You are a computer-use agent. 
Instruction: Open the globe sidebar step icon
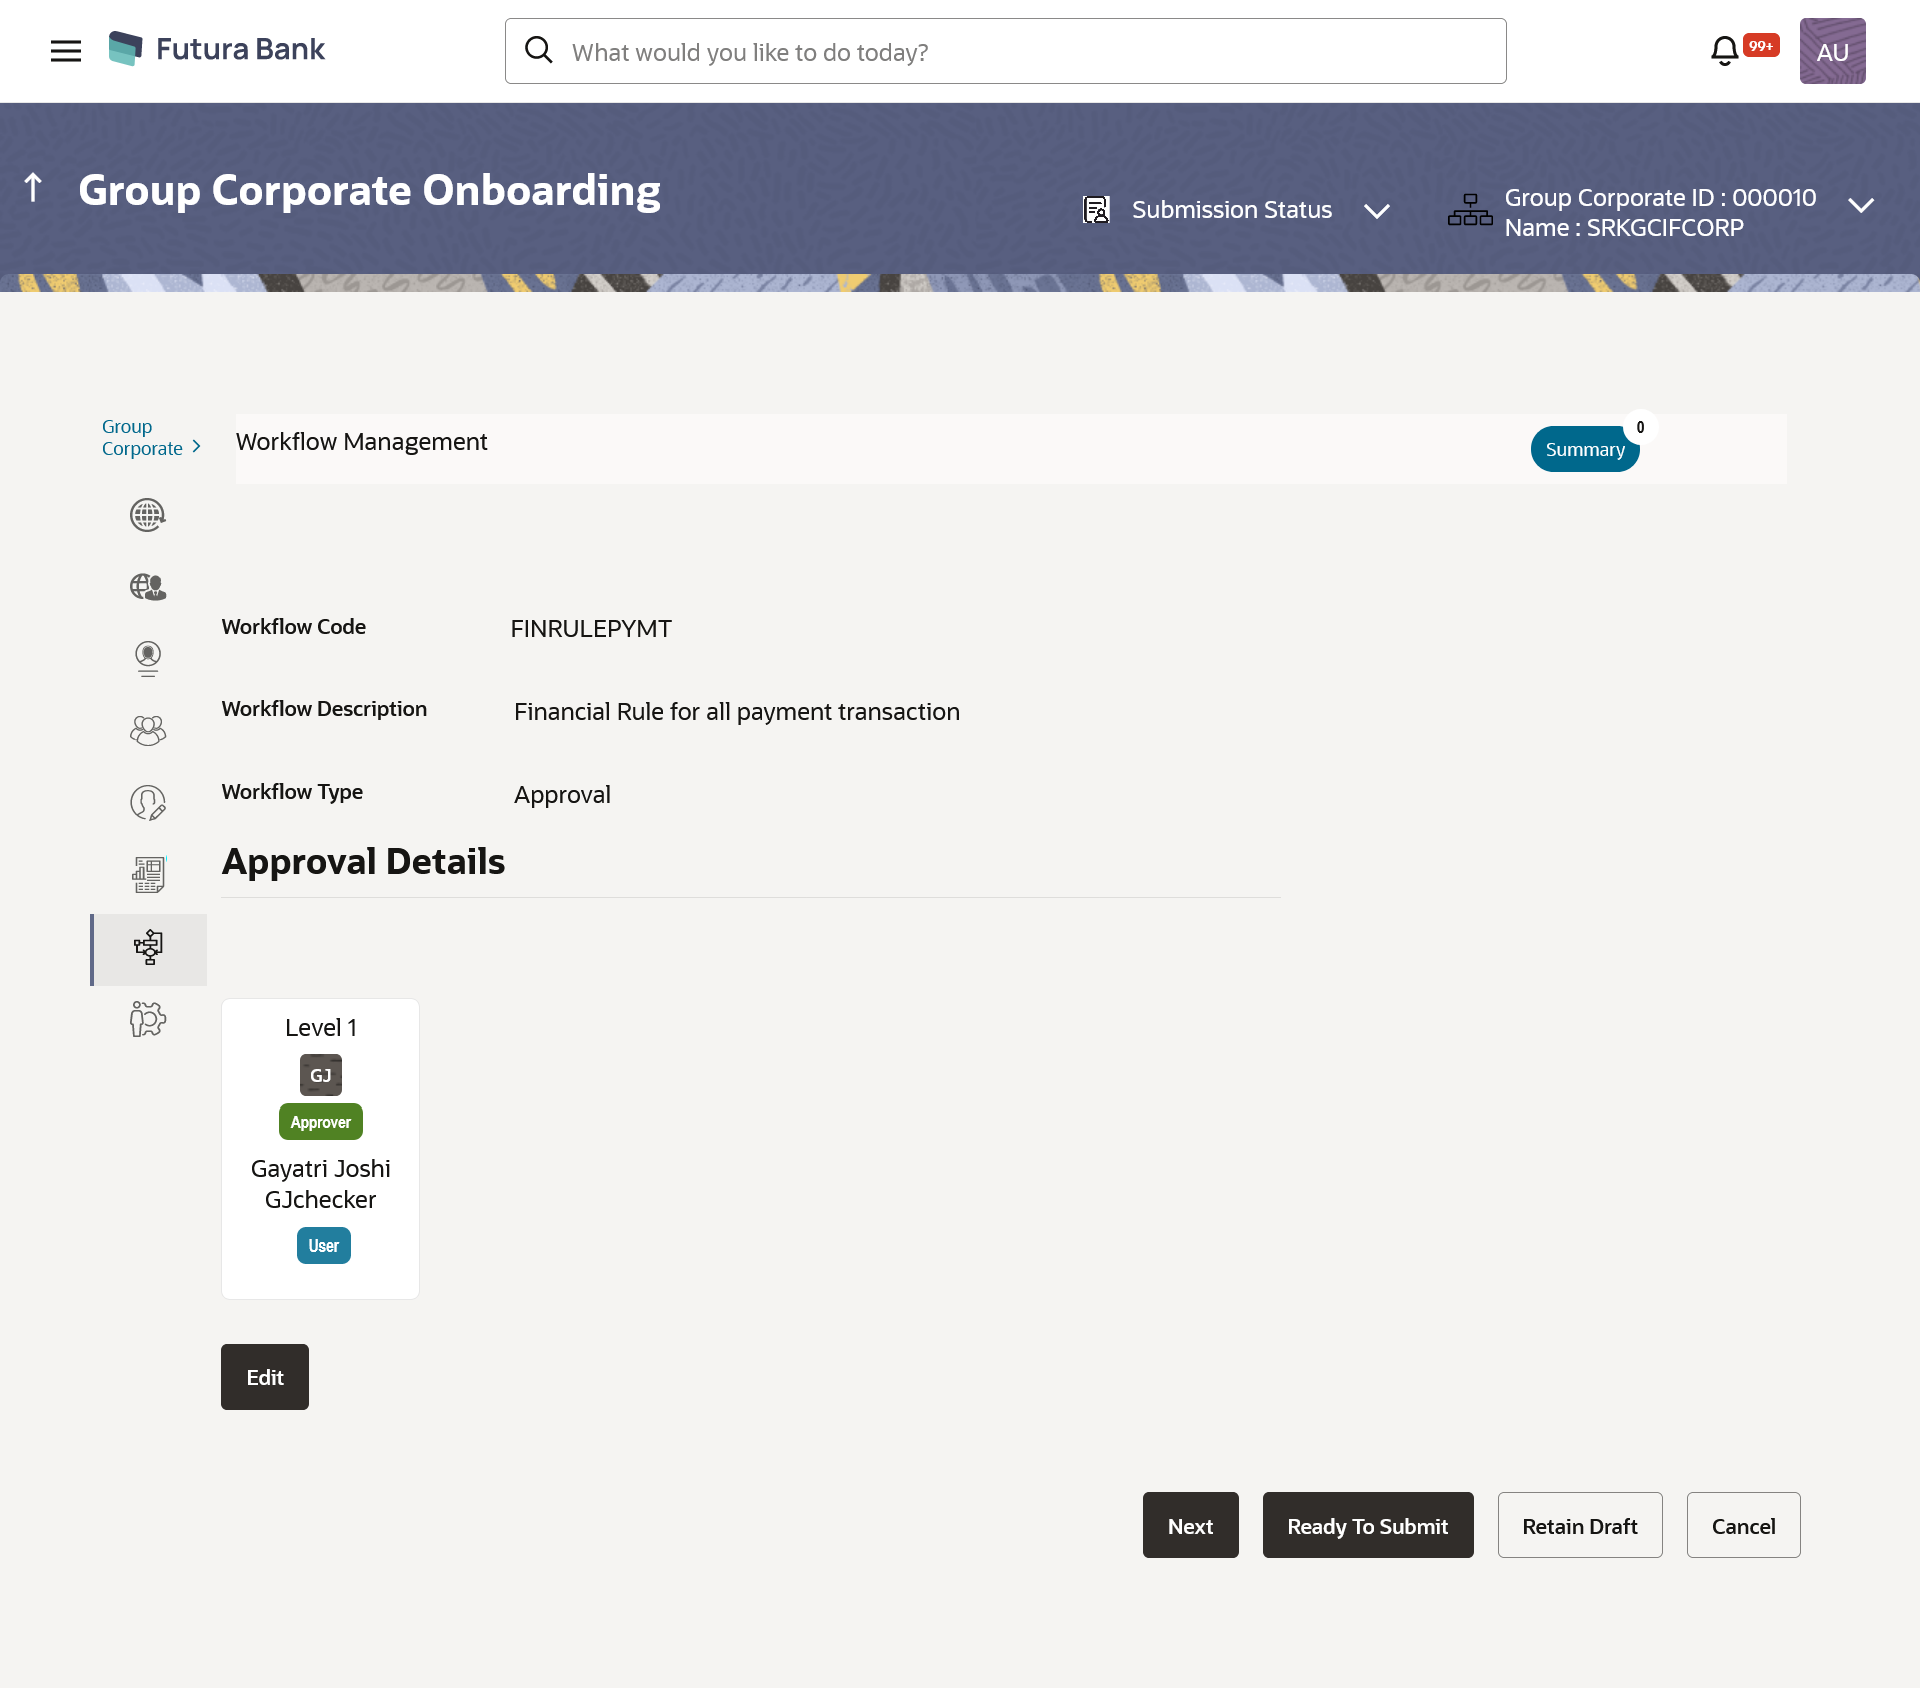148,515
